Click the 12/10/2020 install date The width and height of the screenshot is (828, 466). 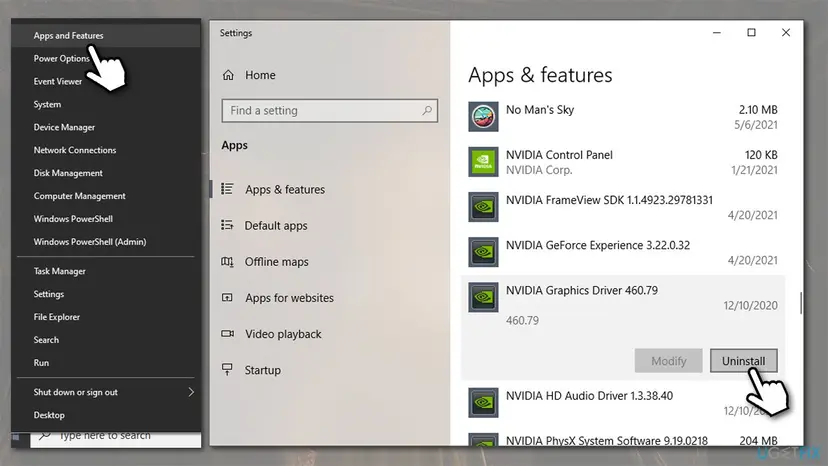click(750, 305)
